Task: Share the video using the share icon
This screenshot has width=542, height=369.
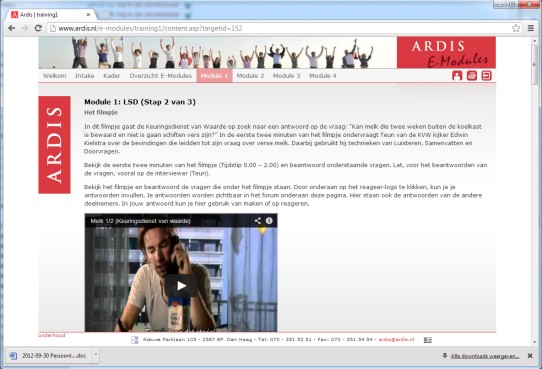Action: click(258, 220)
